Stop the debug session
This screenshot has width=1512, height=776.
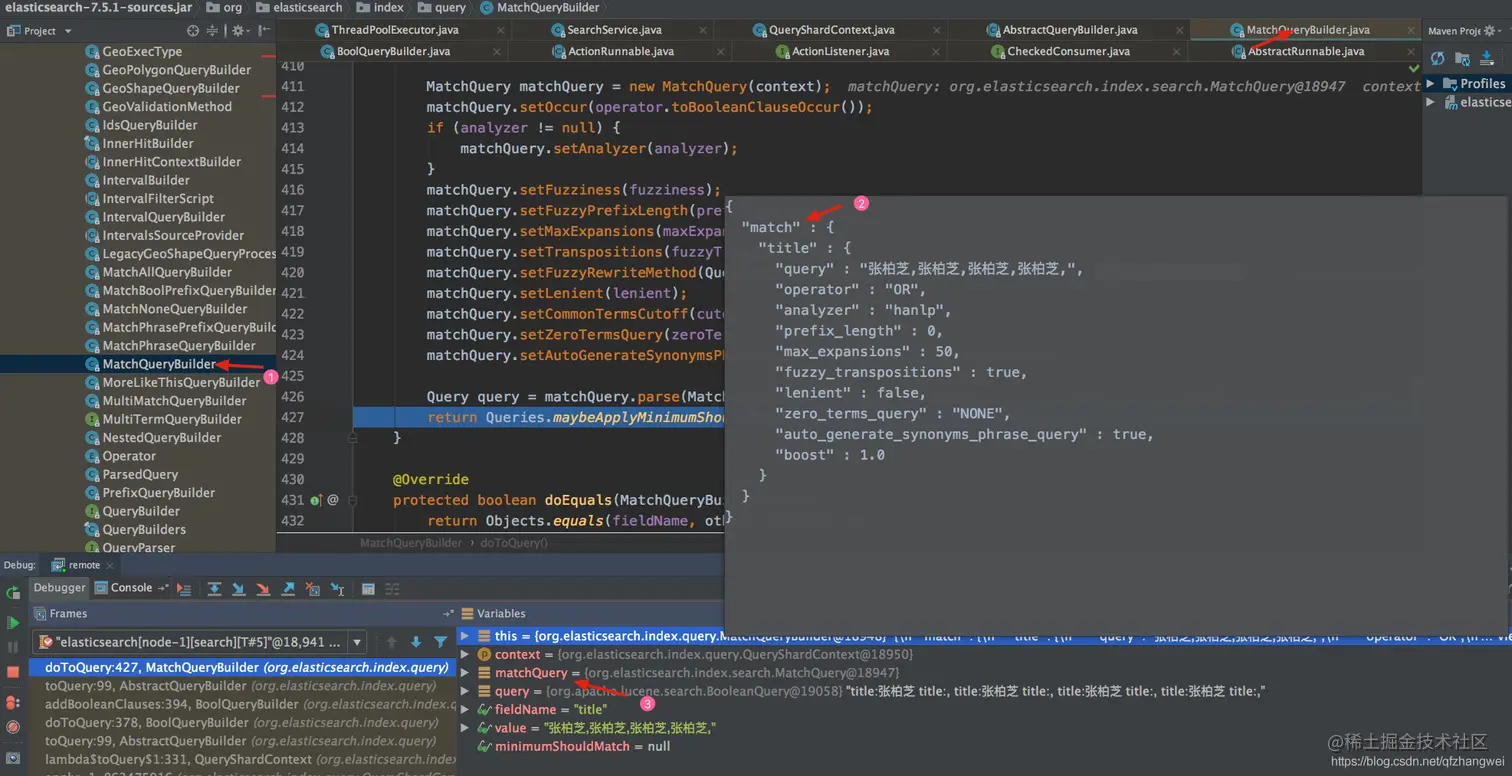click(13, 672)
